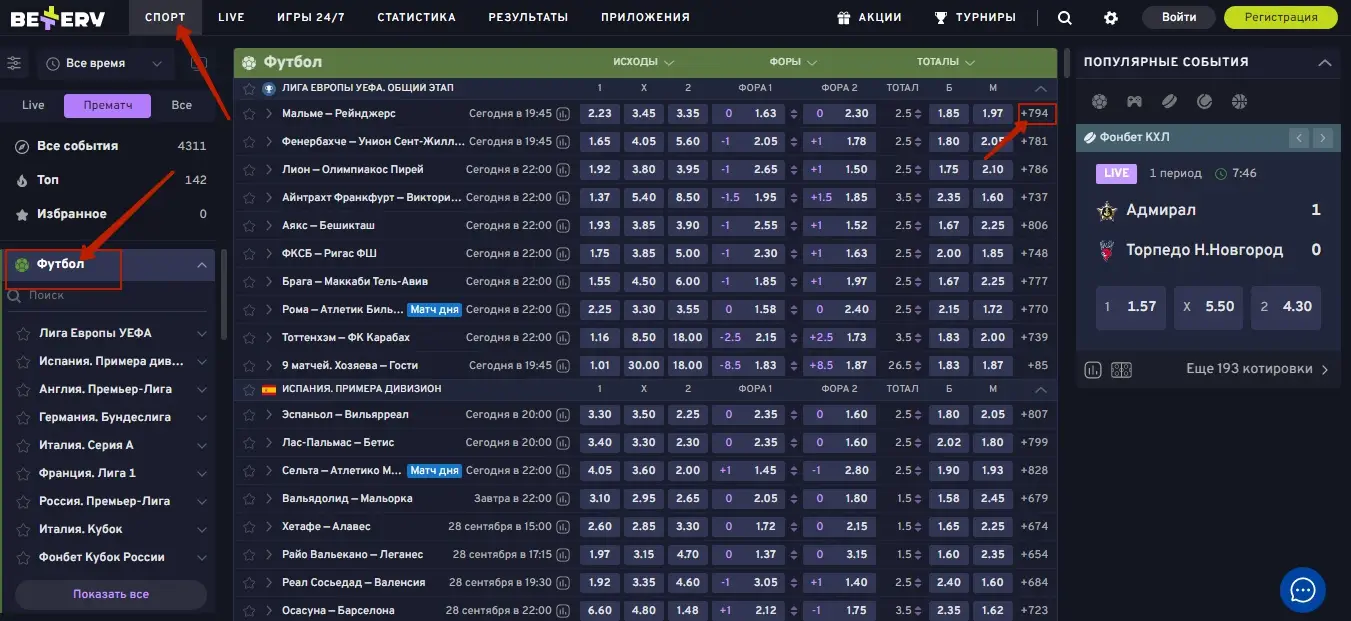
Task: Select hockey puck icon in popular events
Action: pyautogui.click(x=1169, y=101)
